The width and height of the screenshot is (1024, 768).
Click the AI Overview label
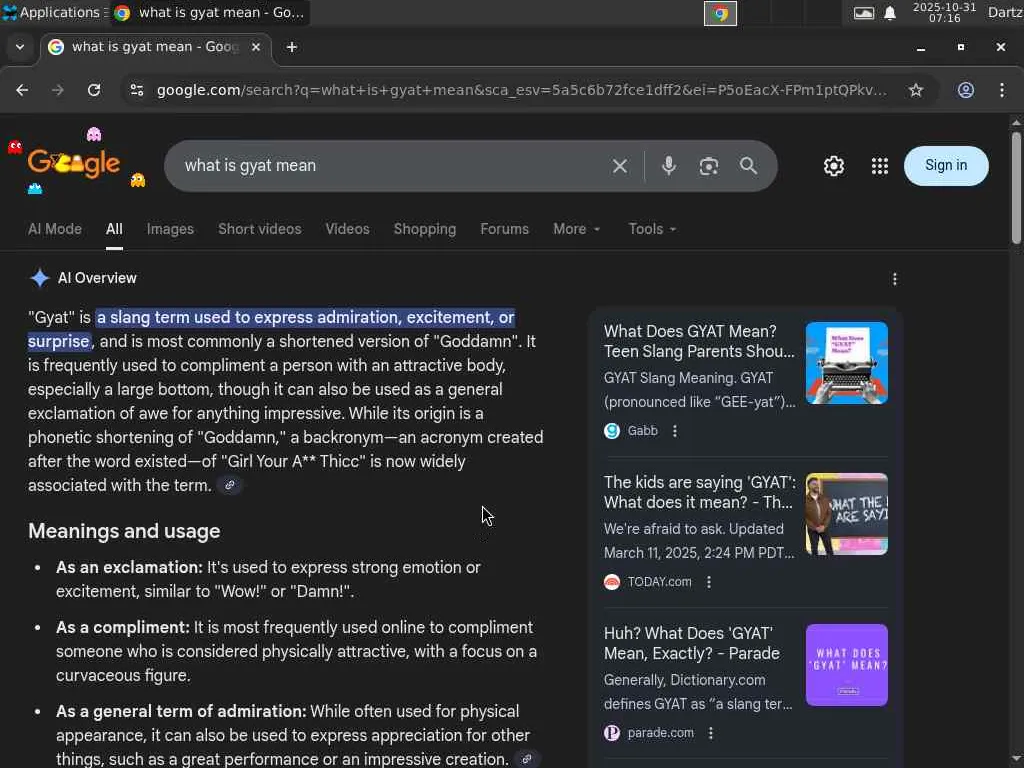(97, 278)
